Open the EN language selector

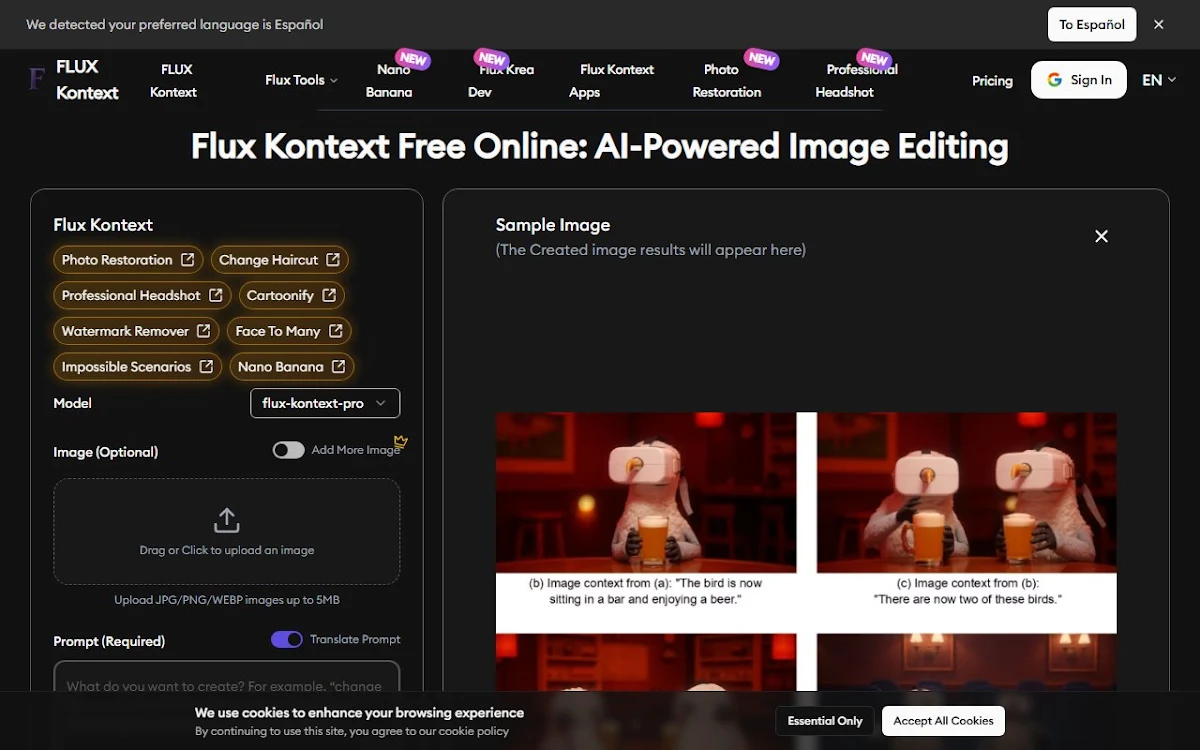coord(1159,80)
